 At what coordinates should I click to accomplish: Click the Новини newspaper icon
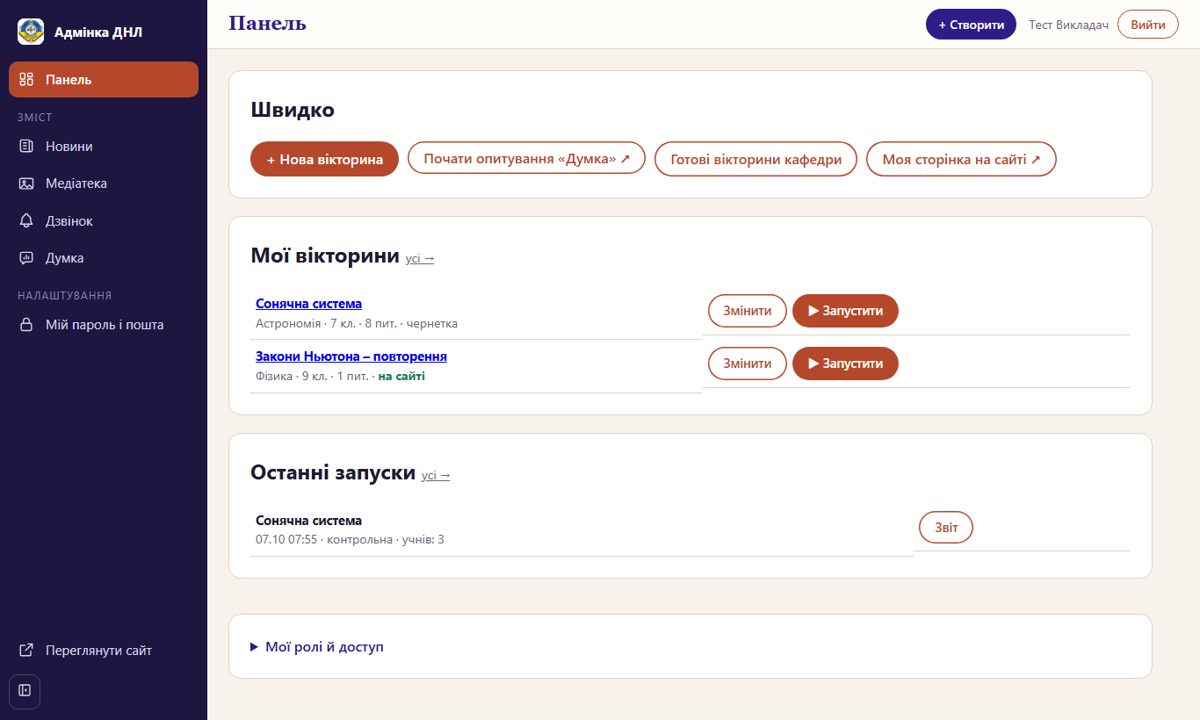(x=27, y=147)
